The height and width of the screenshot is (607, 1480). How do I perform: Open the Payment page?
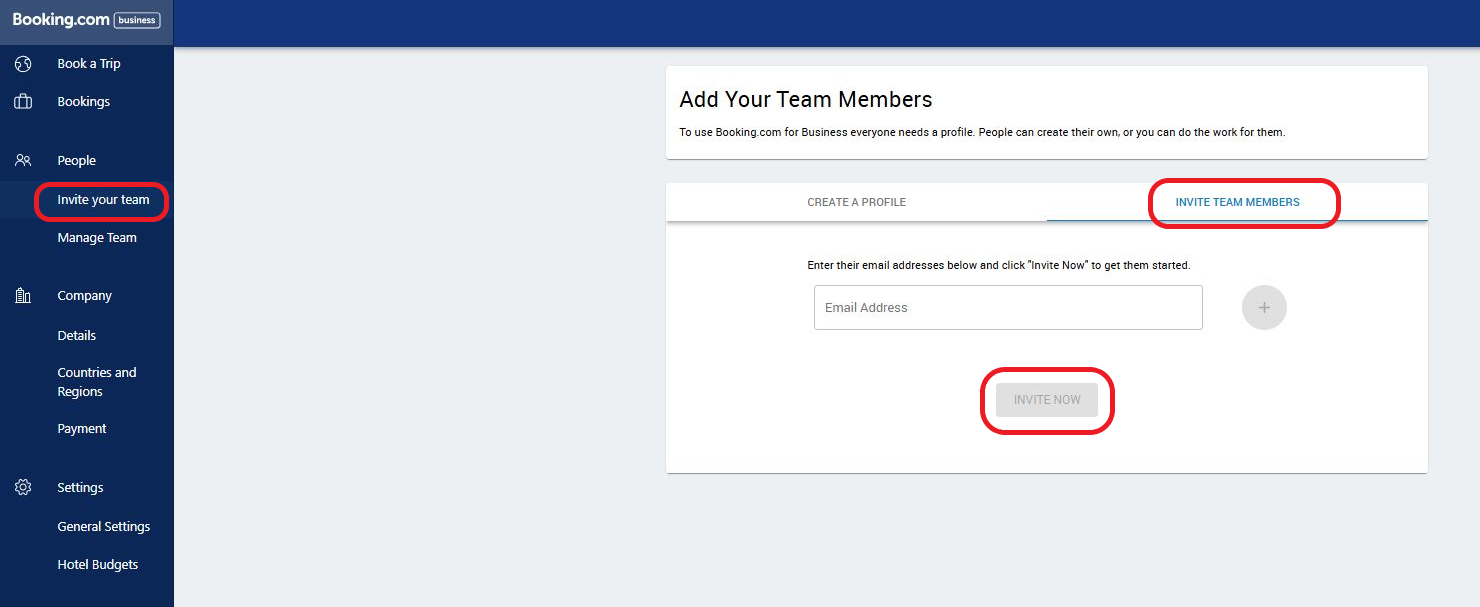(x=82, y=429)
